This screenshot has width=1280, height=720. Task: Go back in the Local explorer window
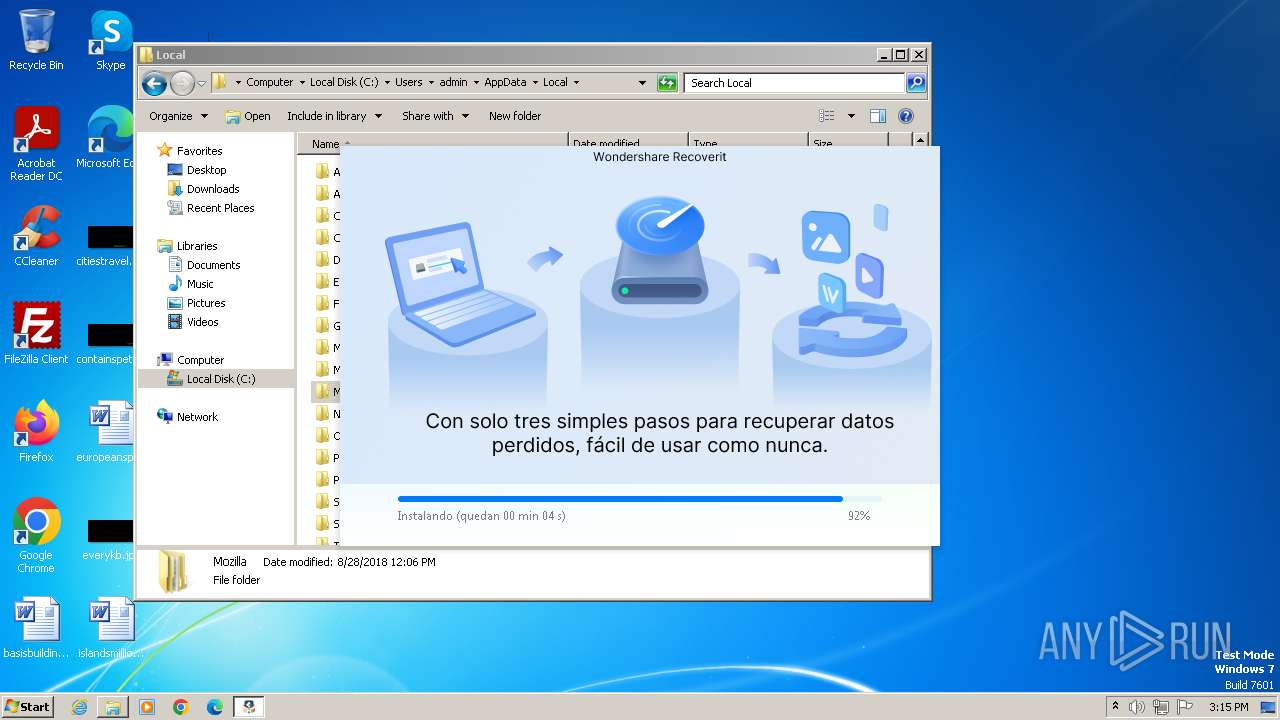154,83
